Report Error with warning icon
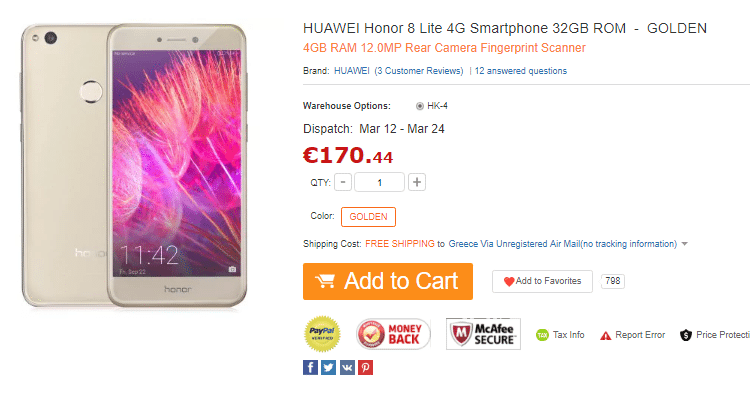The height and width of the screenshot is (419, 750). pyautogui.click(x=632, y=335)
